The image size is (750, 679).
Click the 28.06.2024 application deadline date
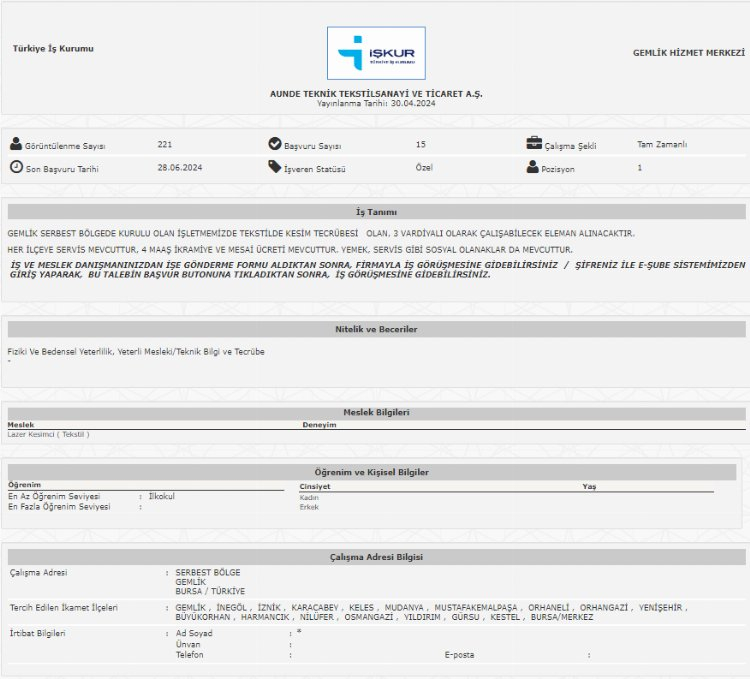(180, 168)
